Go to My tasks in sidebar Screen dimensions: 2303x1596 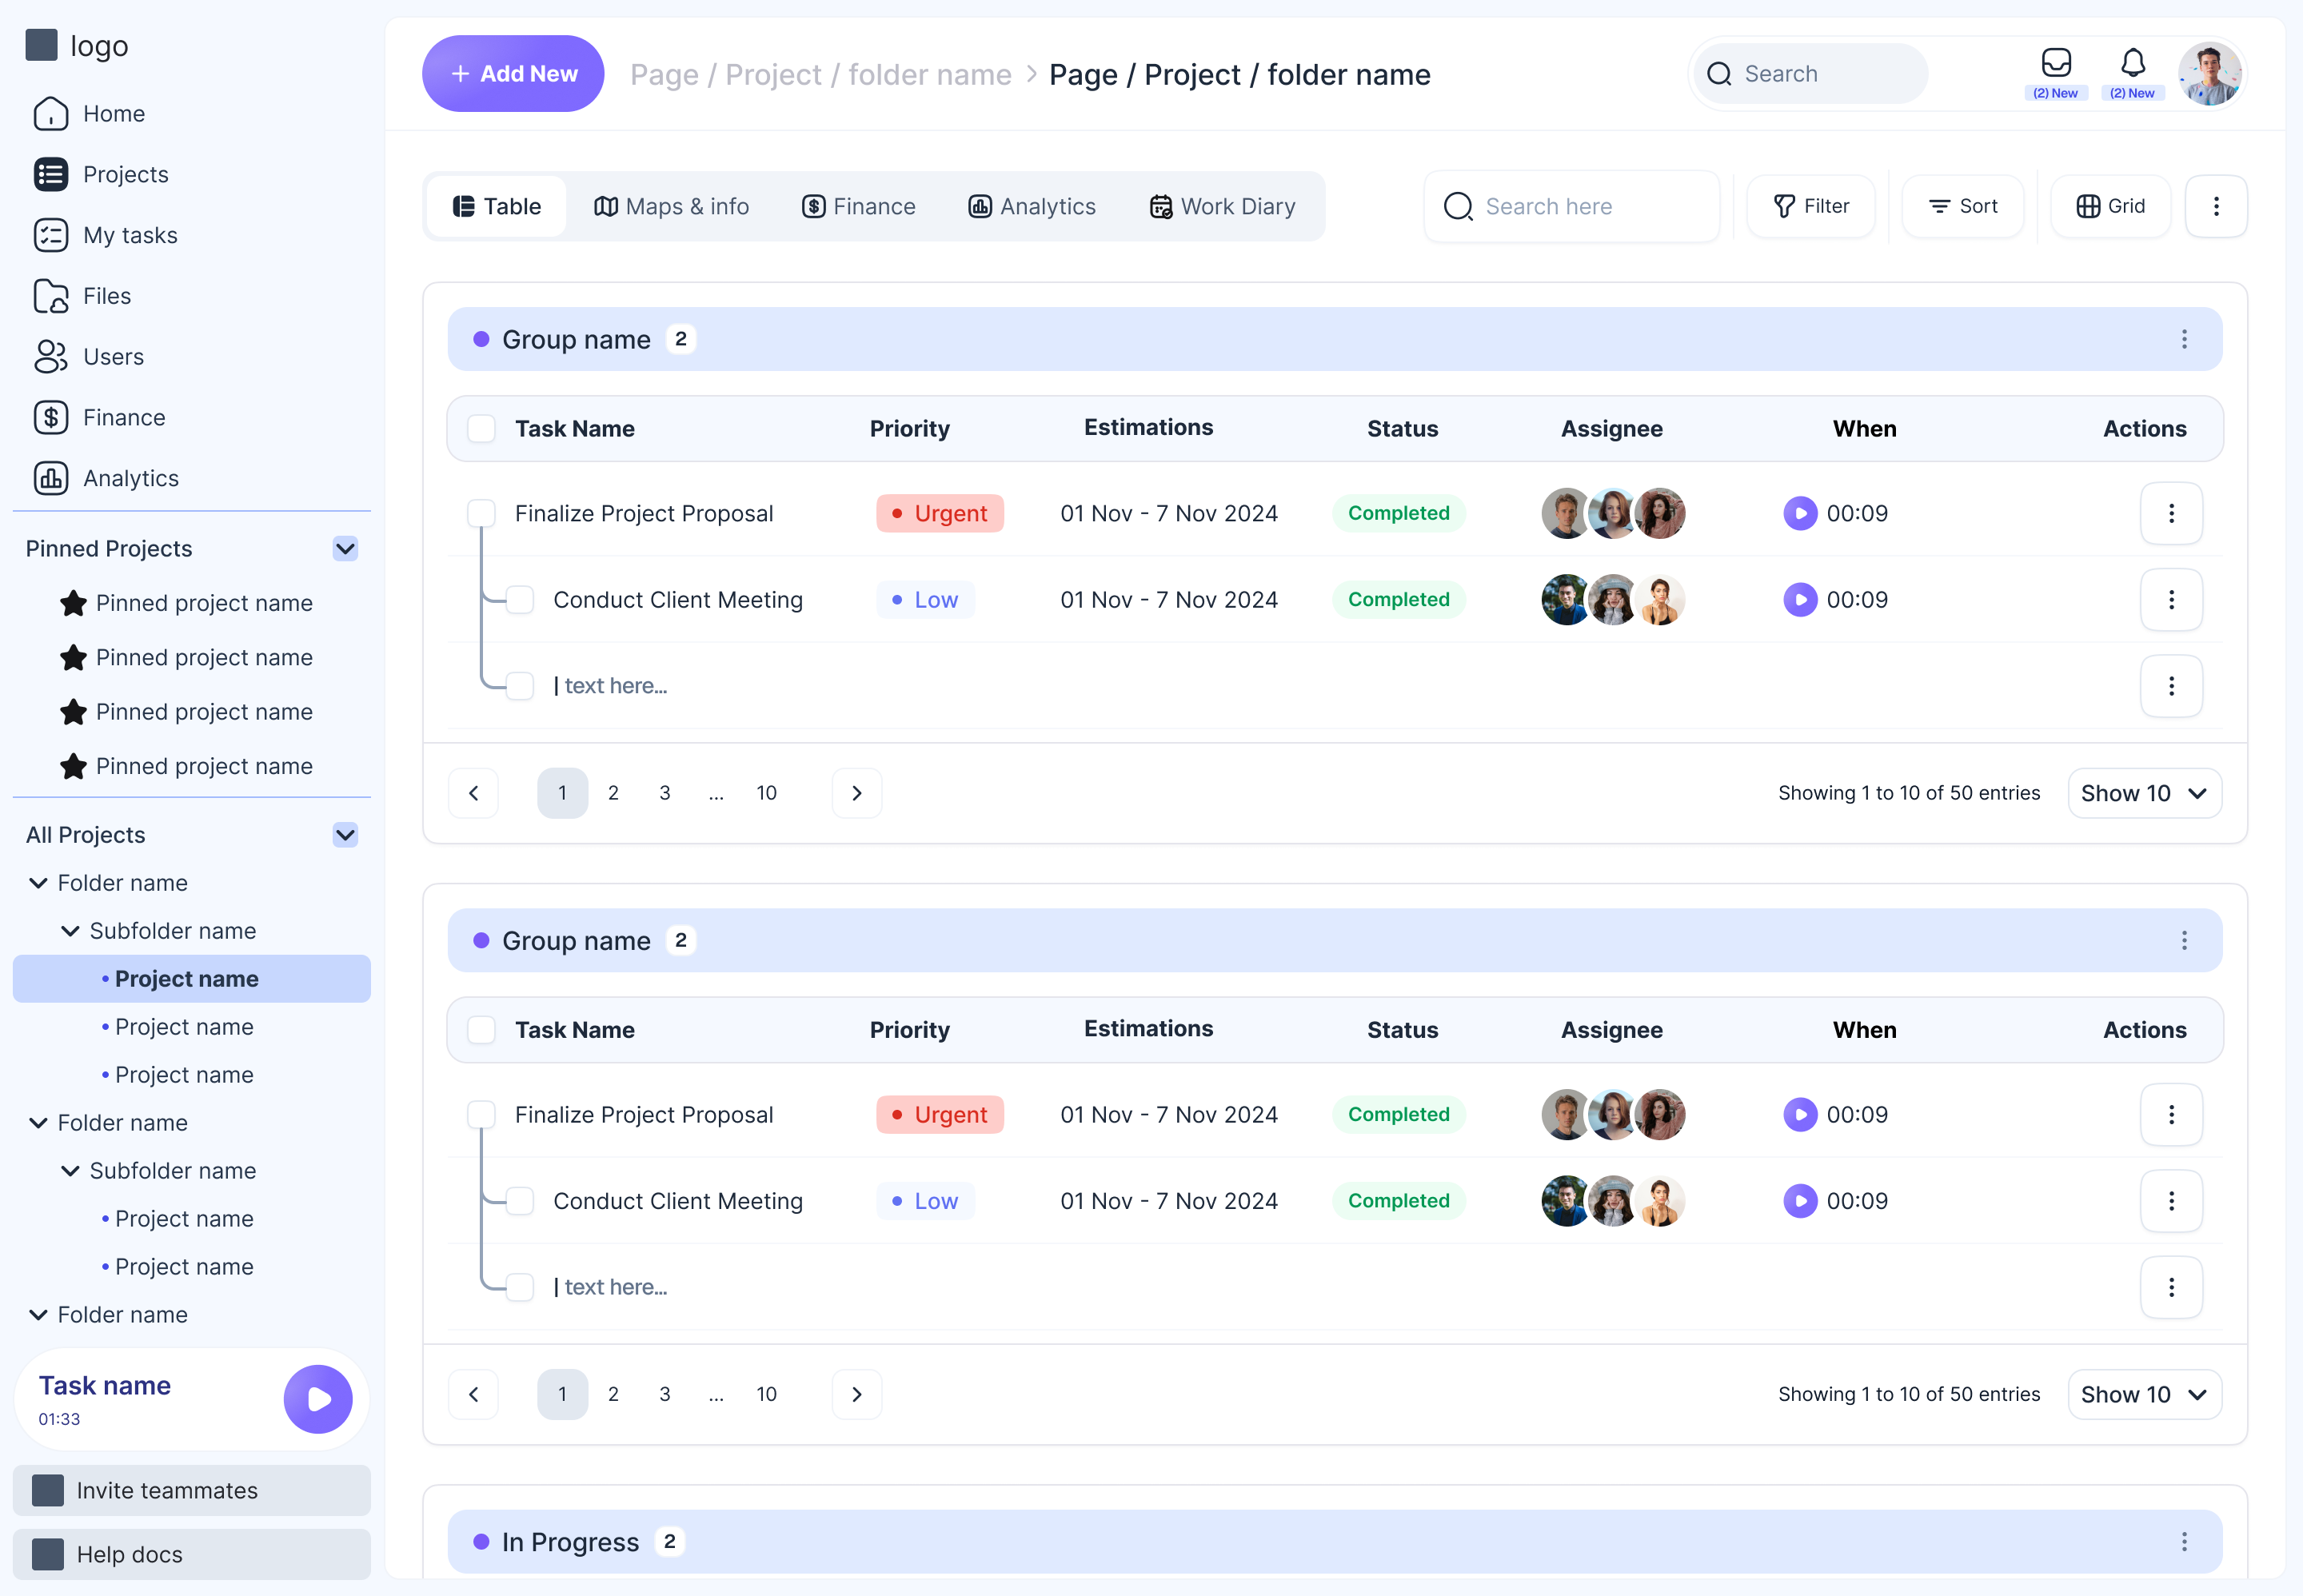pos(106,236)
